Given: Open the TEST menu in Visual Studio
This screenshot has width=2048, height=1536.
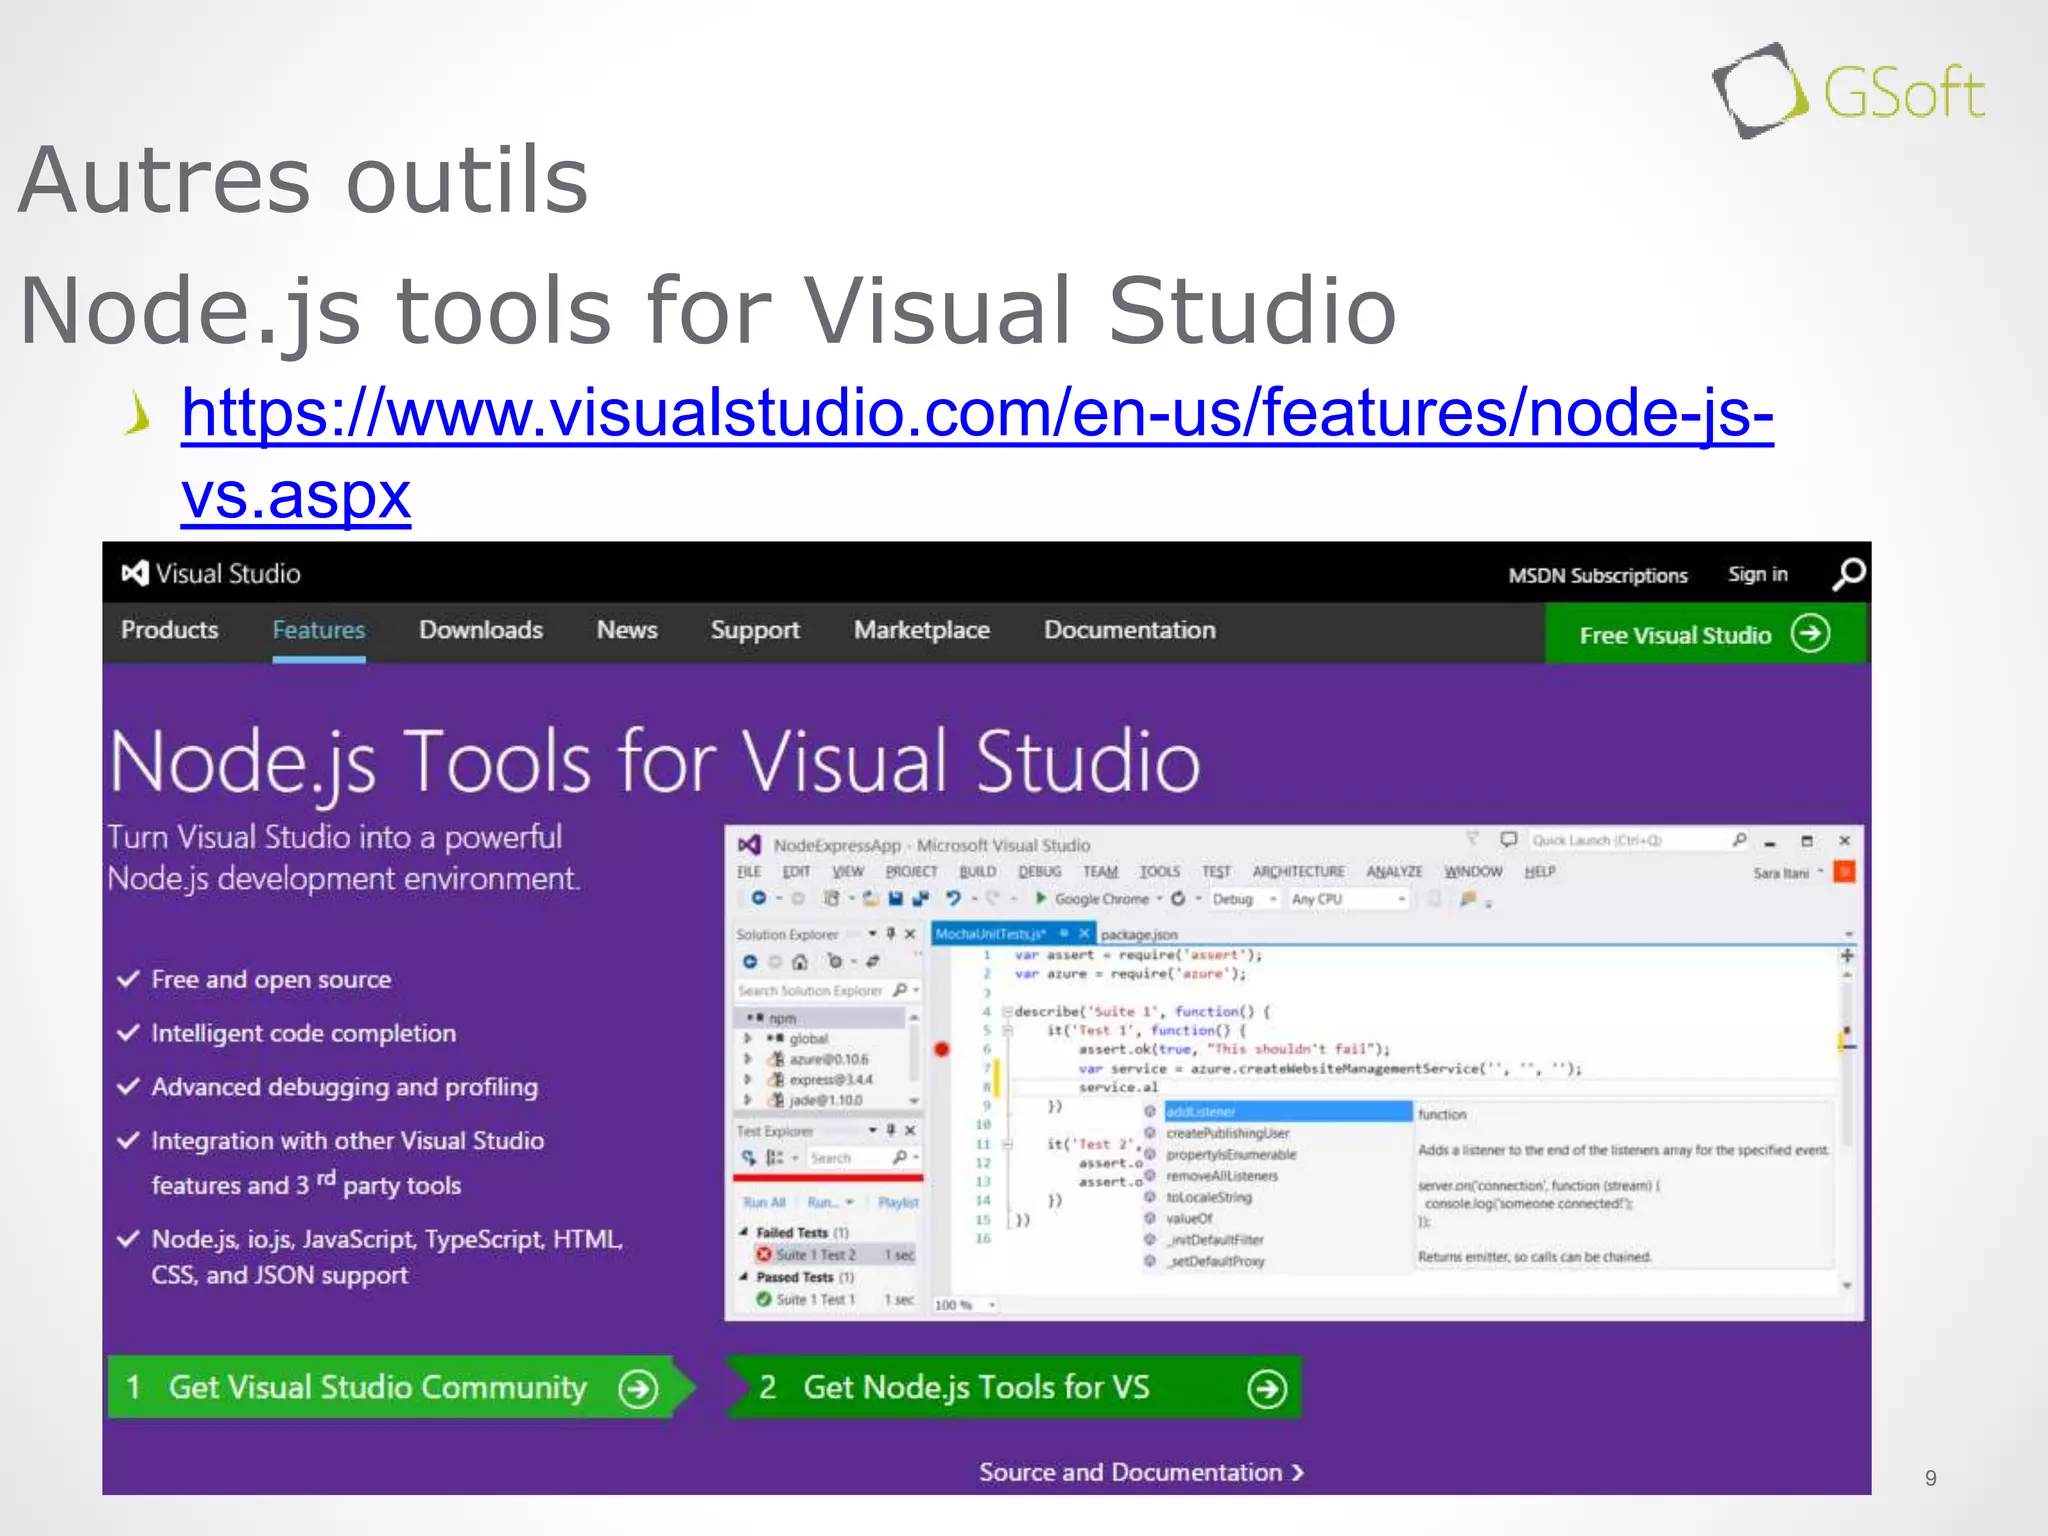Looking at the screenshot, I should (x=1216, y=872).
